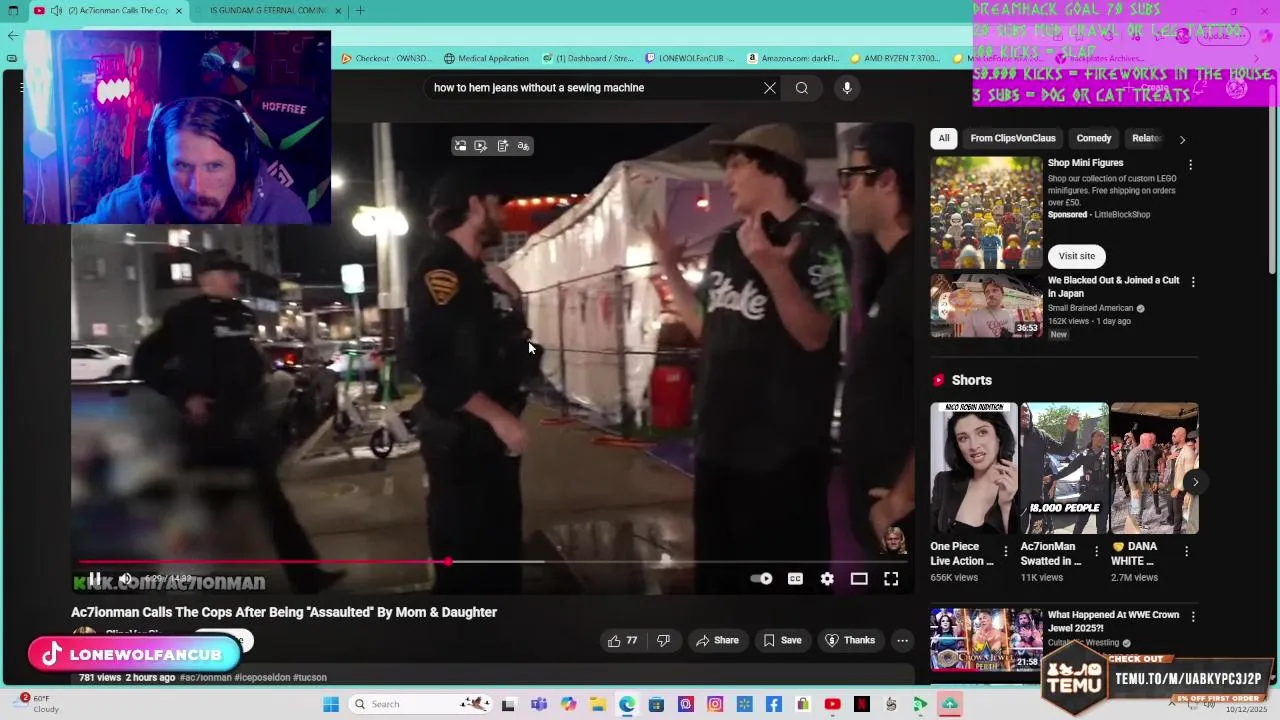Save the video to a playlist
The image size is (1280, 720).
point(782,641)
